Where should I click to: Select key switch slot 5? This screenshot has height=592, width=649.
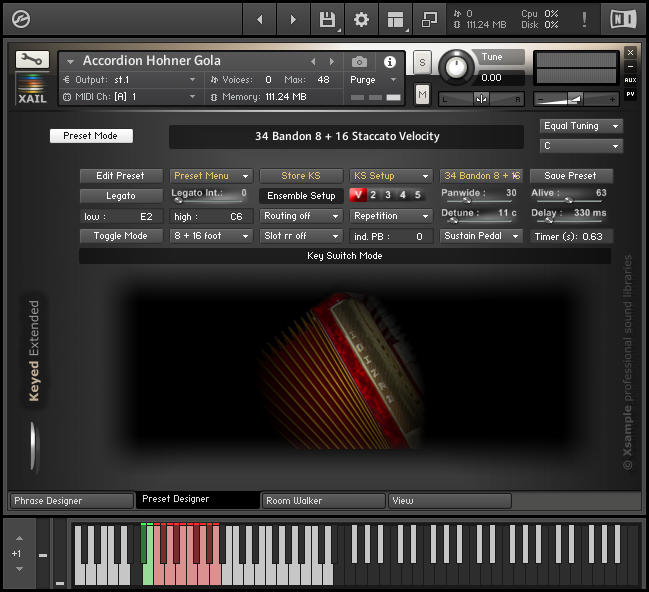click(x=418, y=195)
